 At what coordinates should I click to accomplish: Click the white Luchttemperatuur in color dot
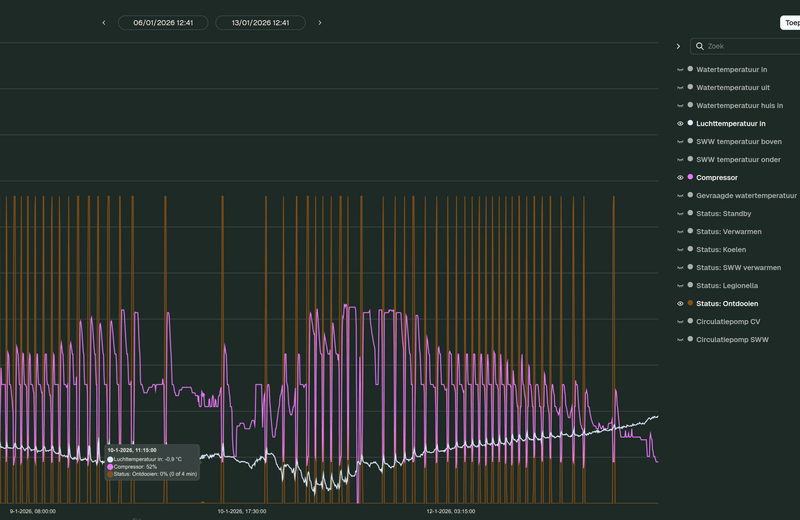[690, 123]
